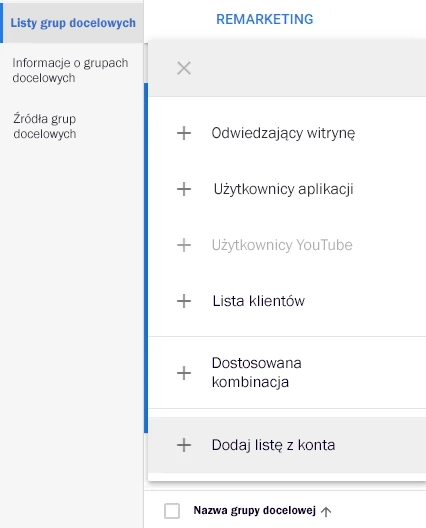Click the plus icon beside Dostosowana kombinacja

click(x=184, y=373)
